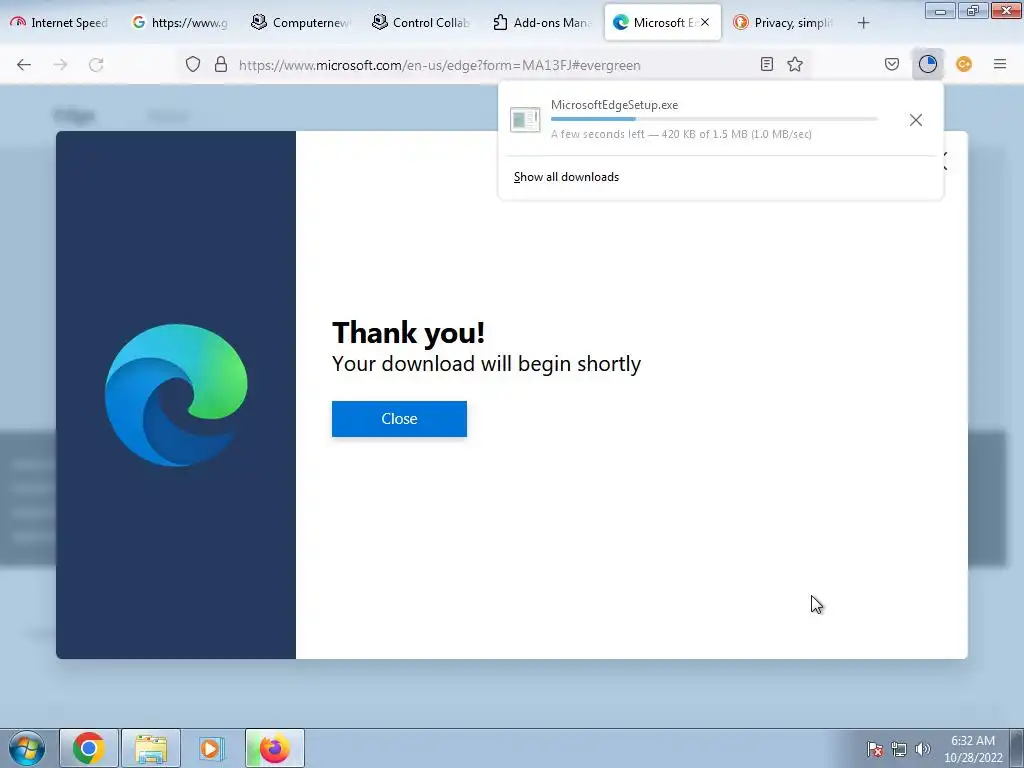Screen dimensions: 1024x768
Task: Open Windows Explorer from the taskbar
Action: 151,748
